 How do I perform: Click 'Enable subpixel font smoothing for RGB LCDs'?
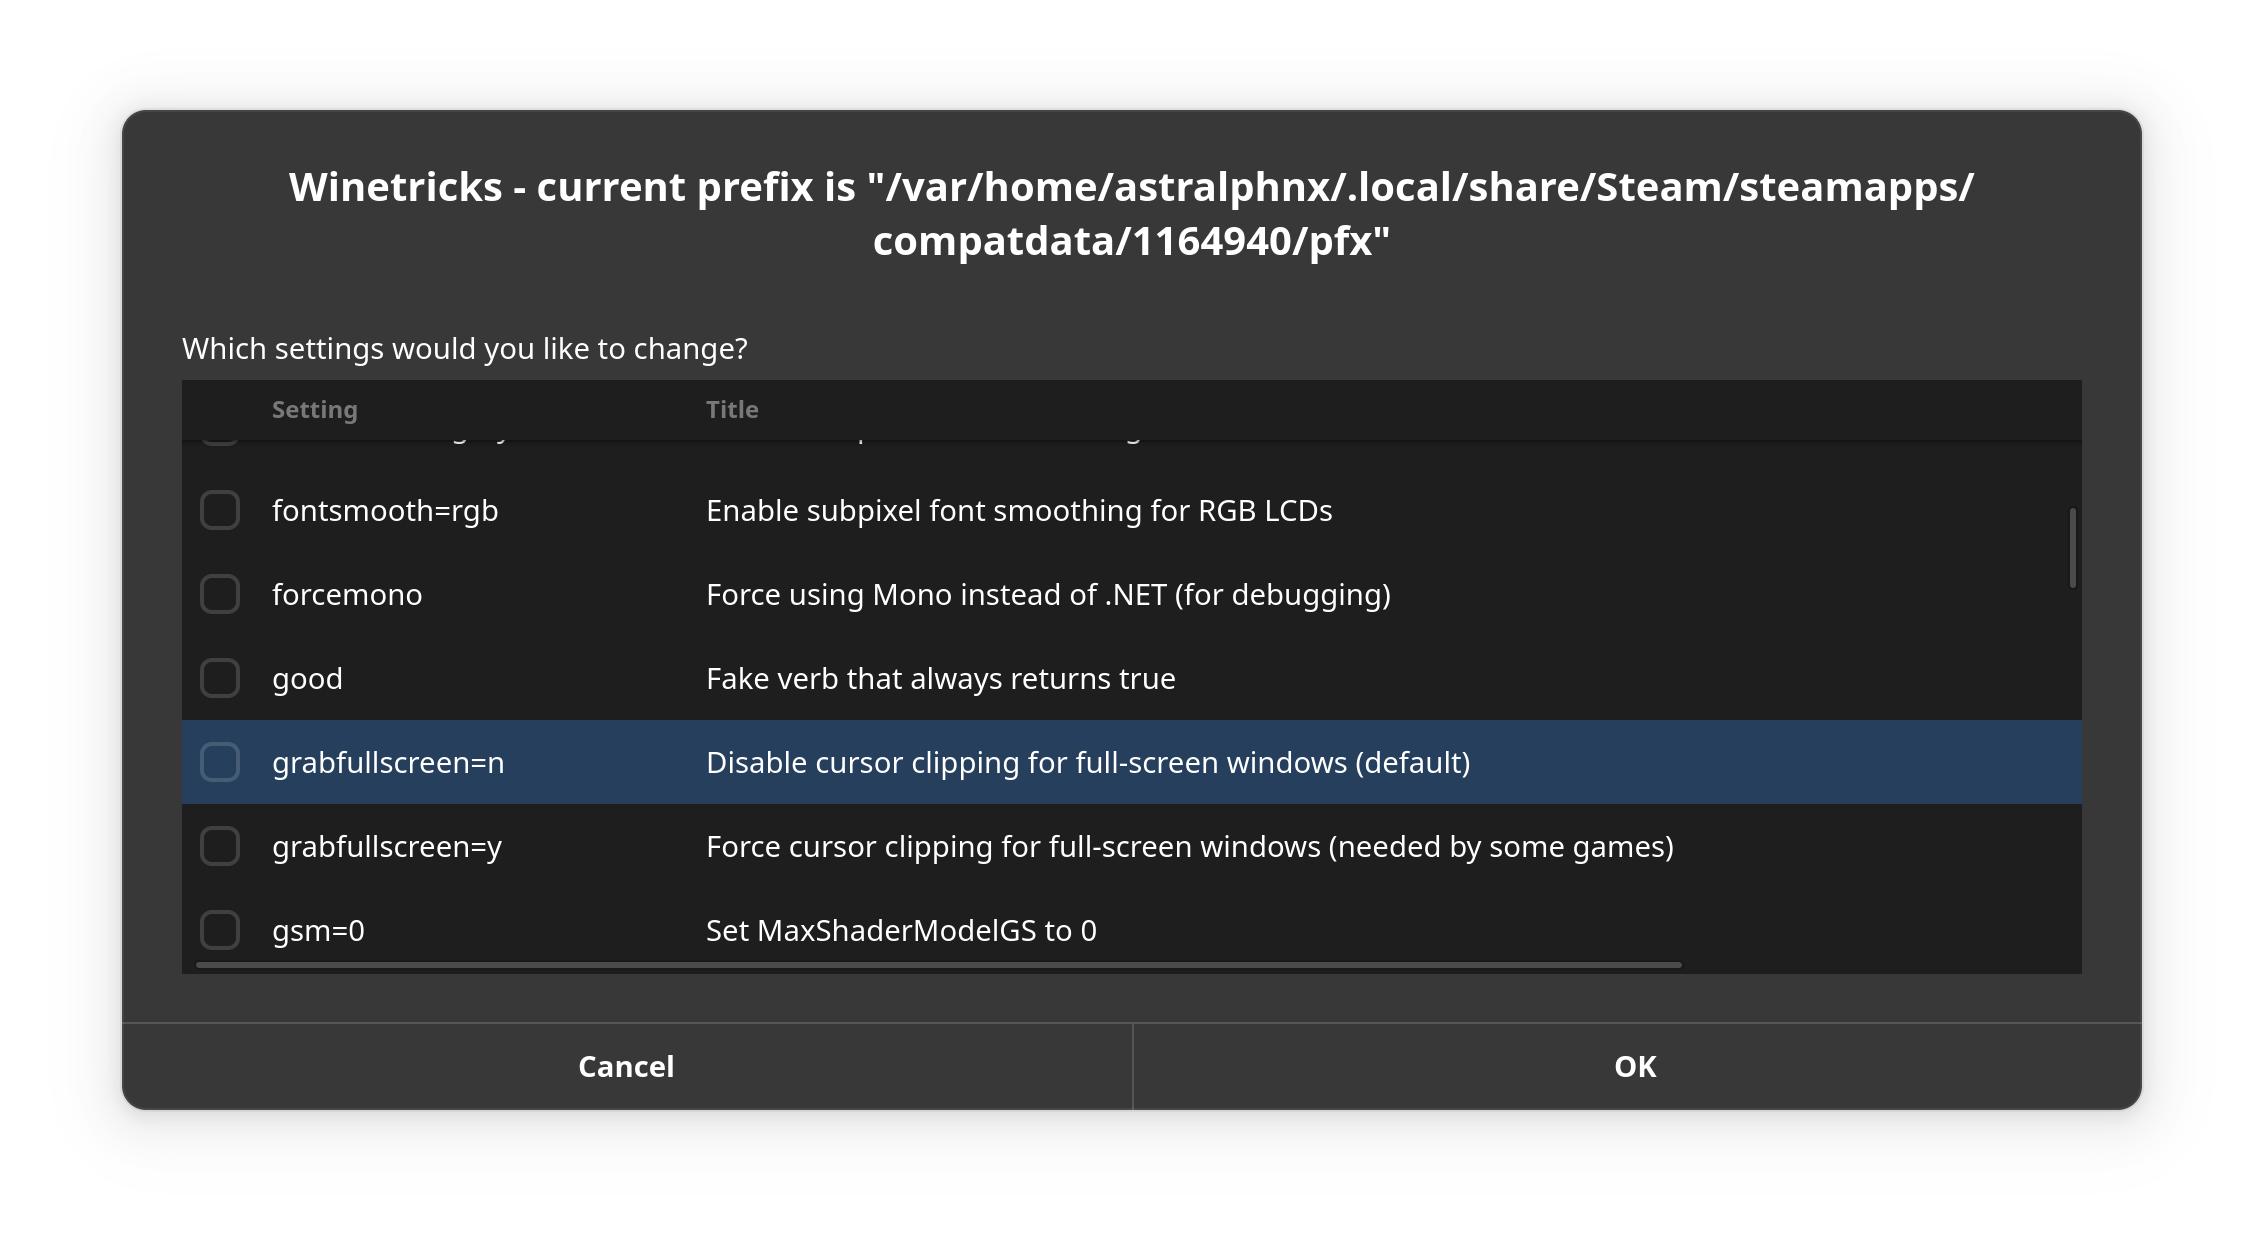tap(1019, 511)
